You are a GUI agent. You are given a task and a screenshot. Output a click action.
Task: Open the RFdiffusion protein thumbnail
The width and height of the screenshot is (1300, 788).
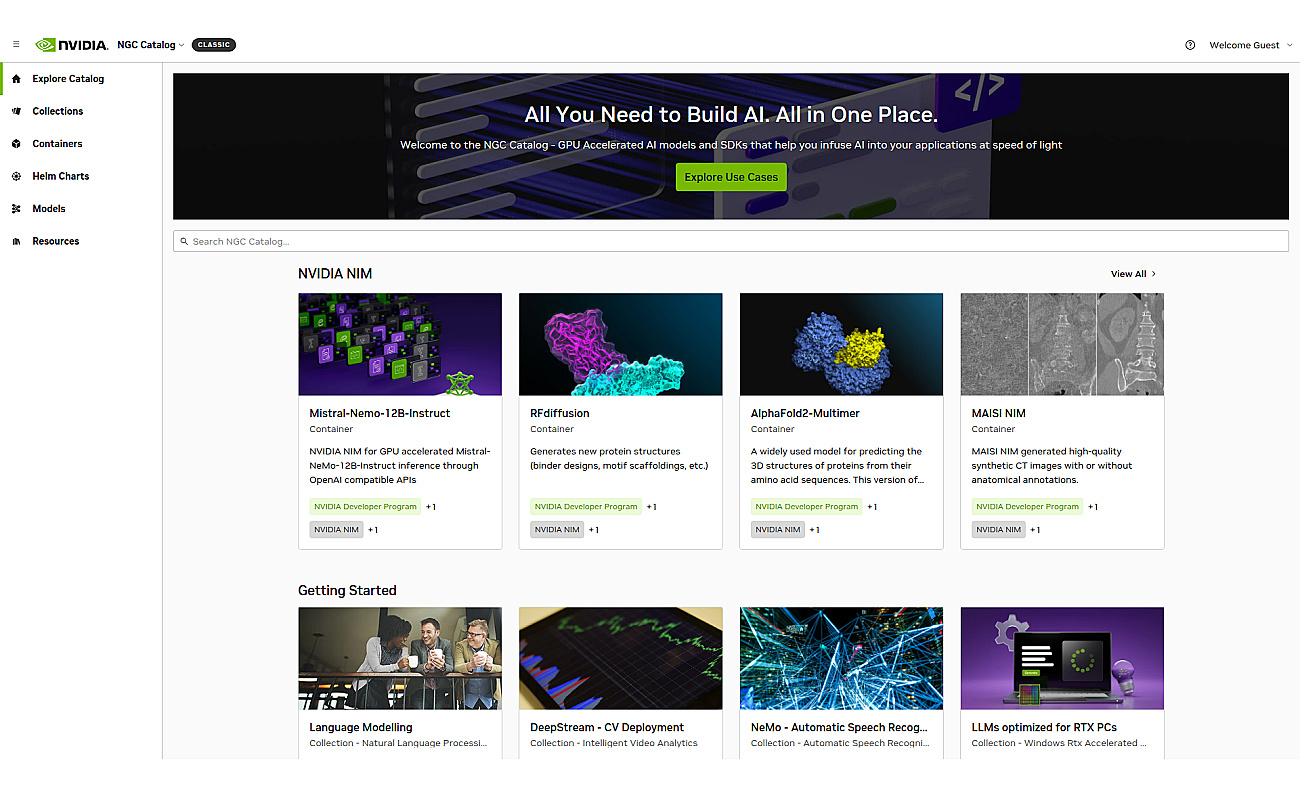621,344
